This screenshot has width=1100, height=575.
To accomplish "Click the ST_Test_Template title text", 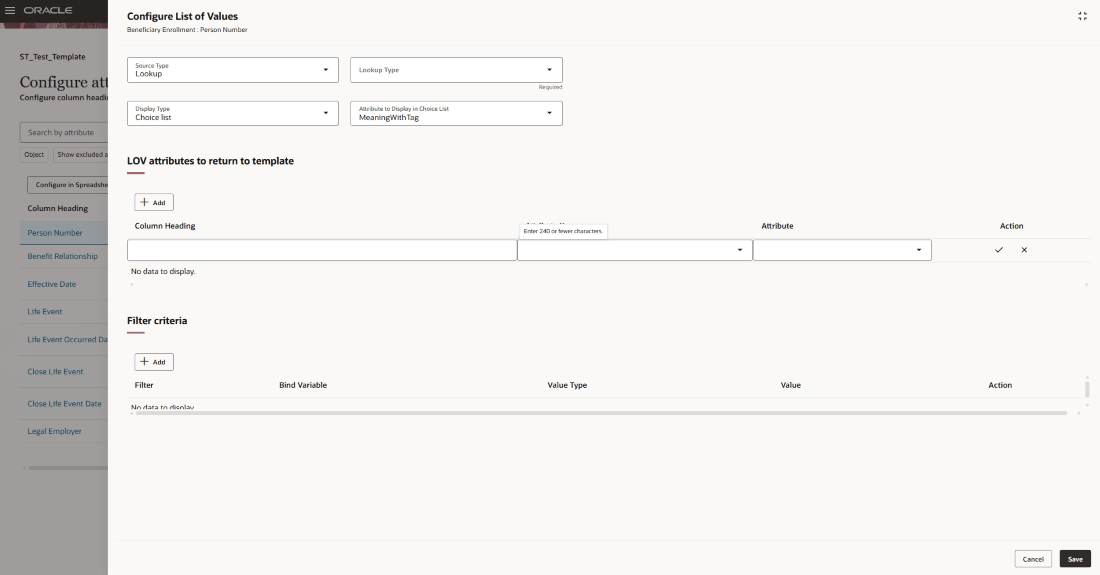I will 53,57.
